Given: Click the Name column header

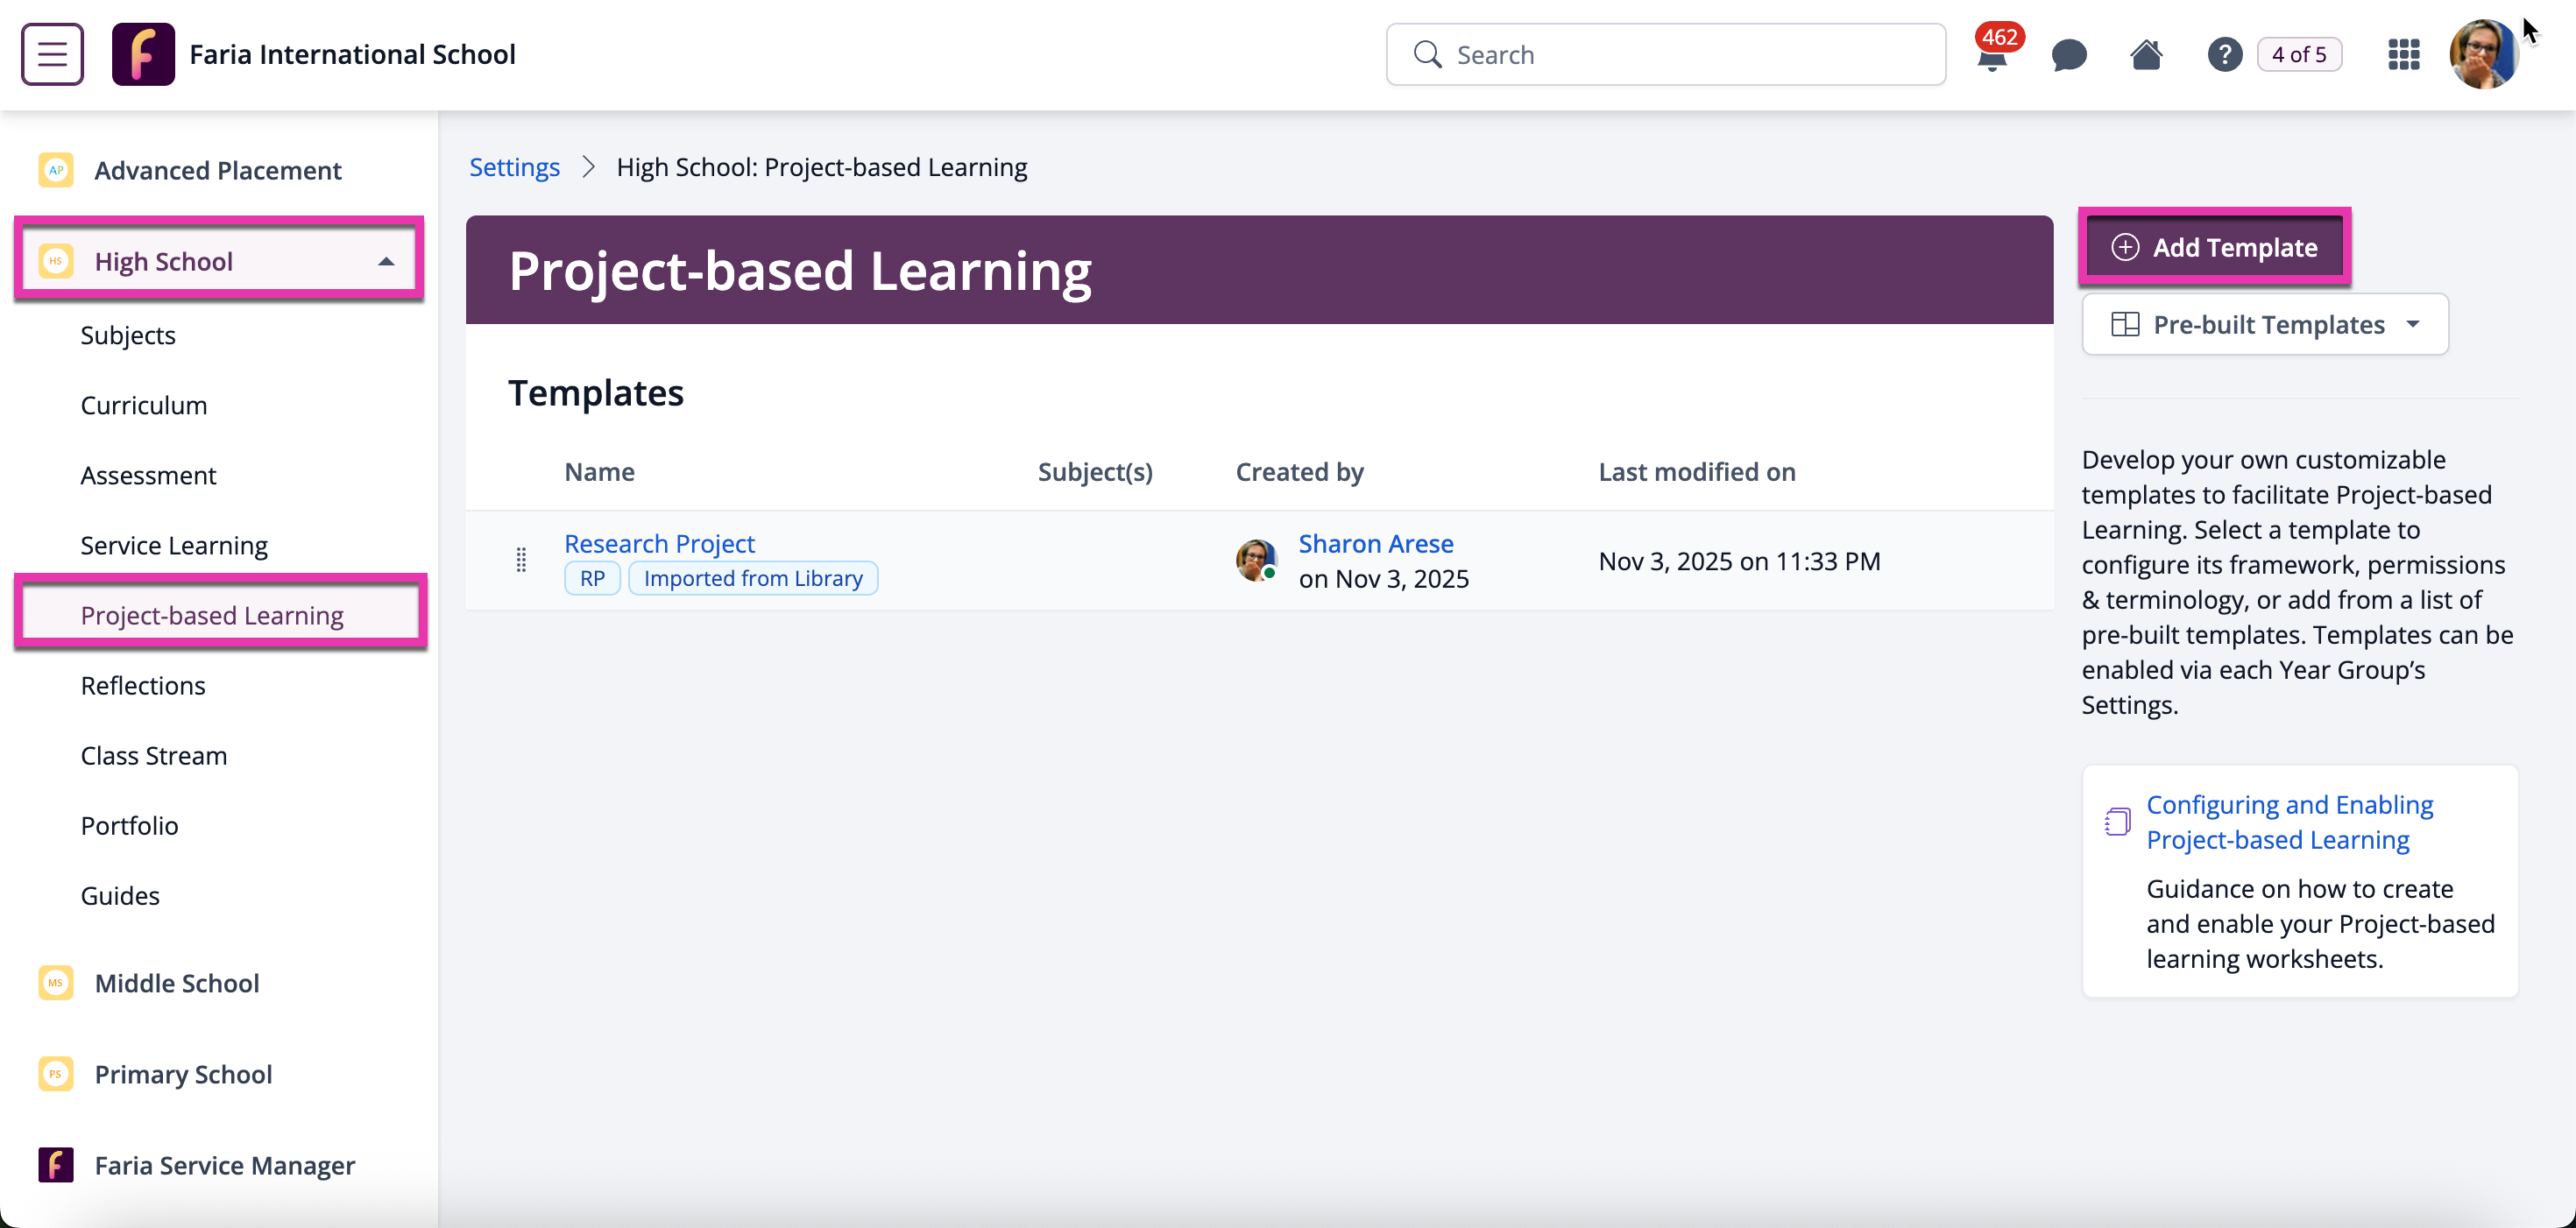Looking at the screenshot, I should coord(599,472).
